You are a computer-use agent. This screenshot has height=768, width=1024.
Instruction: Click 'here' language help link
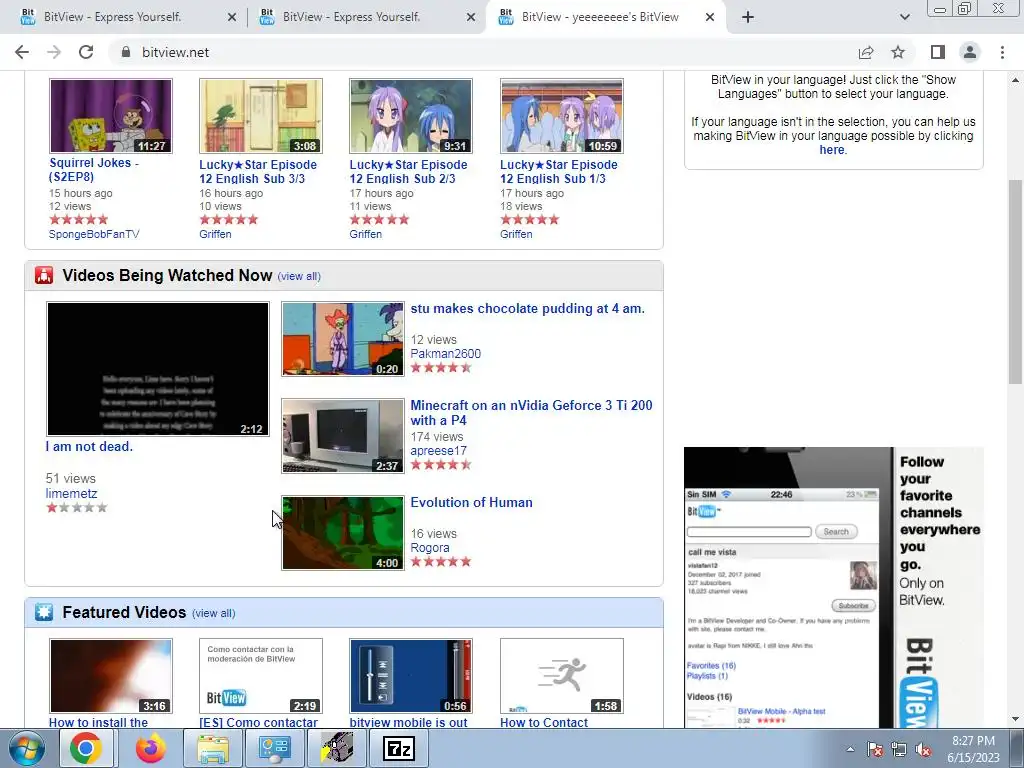tap(831, 150)
